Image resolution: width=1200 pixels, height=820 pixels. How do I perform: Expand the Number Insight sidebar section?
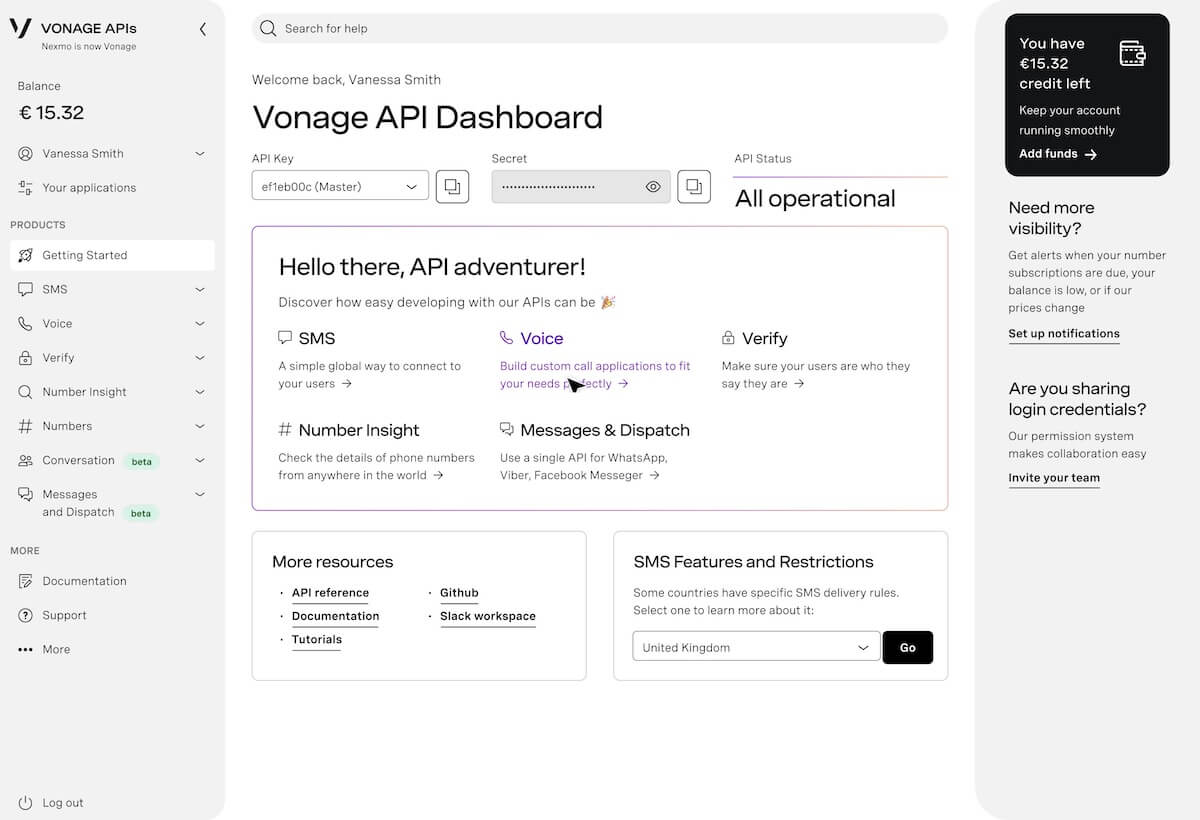[199, 392]
